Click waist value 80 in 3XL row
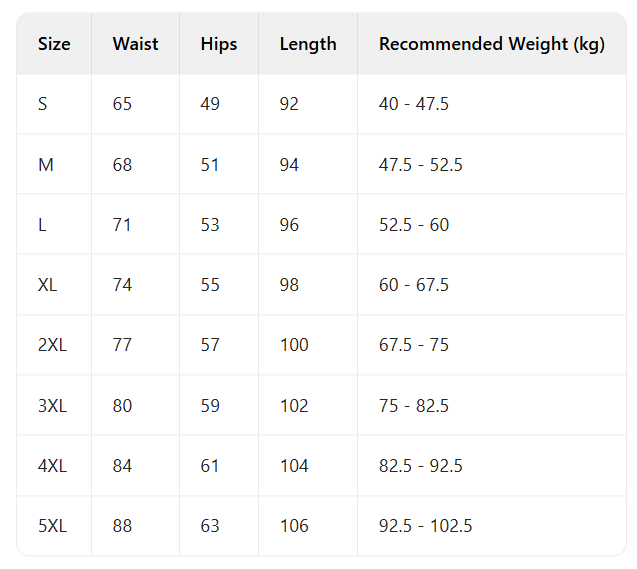 (122, 406)
